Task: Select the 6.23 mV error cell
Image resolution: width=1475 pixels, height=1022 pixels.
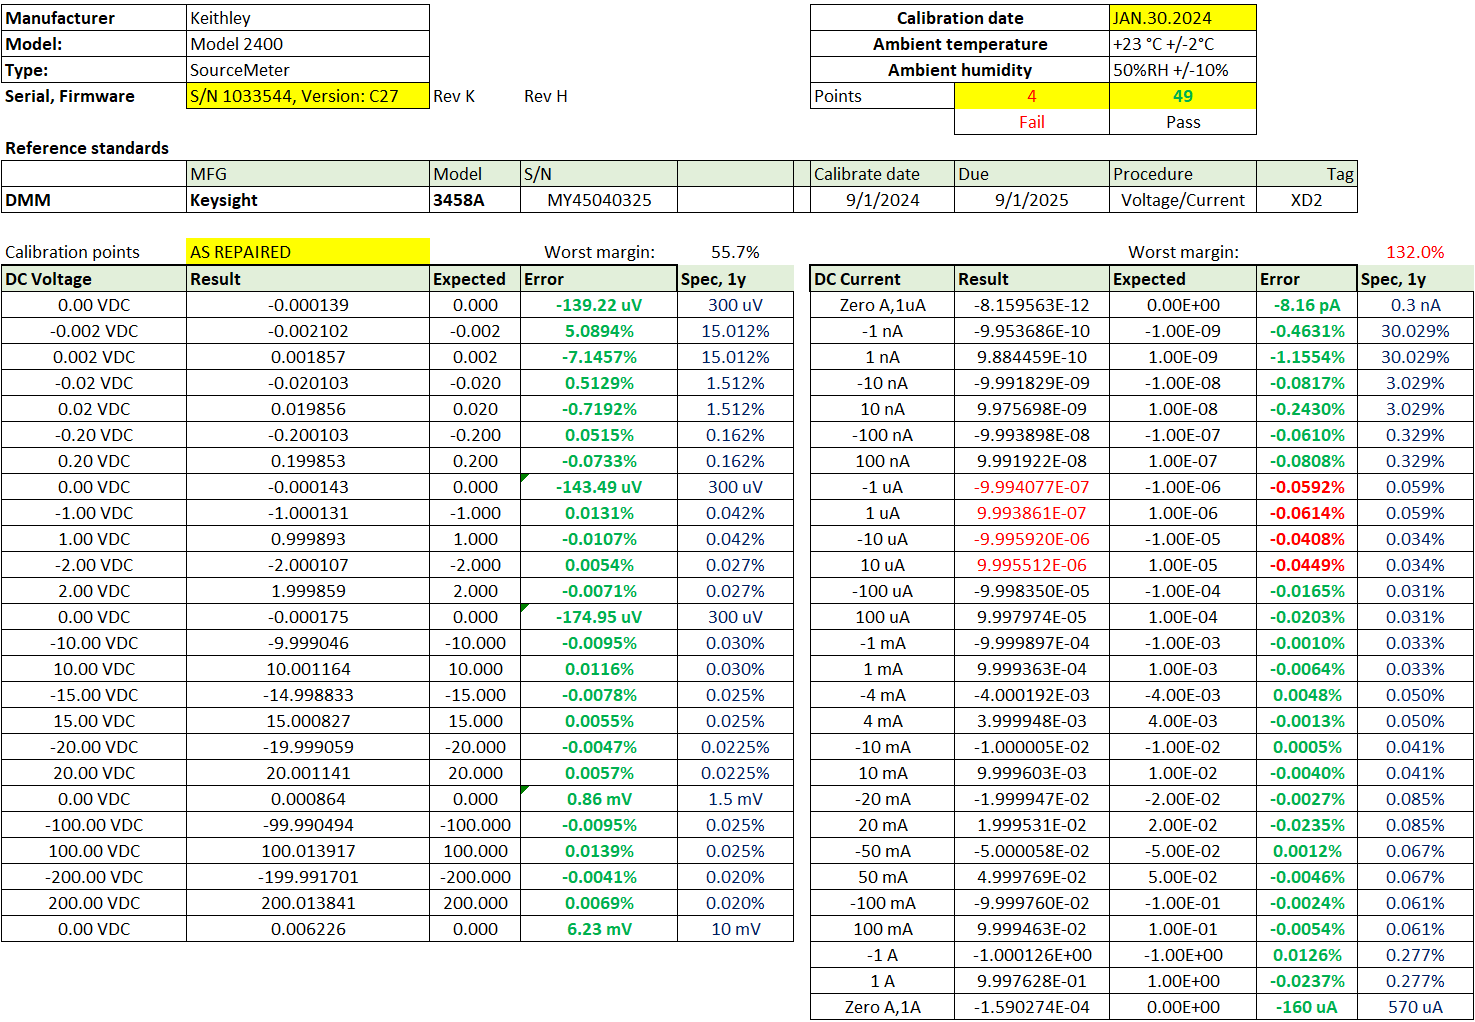Action: coord(598,929)
